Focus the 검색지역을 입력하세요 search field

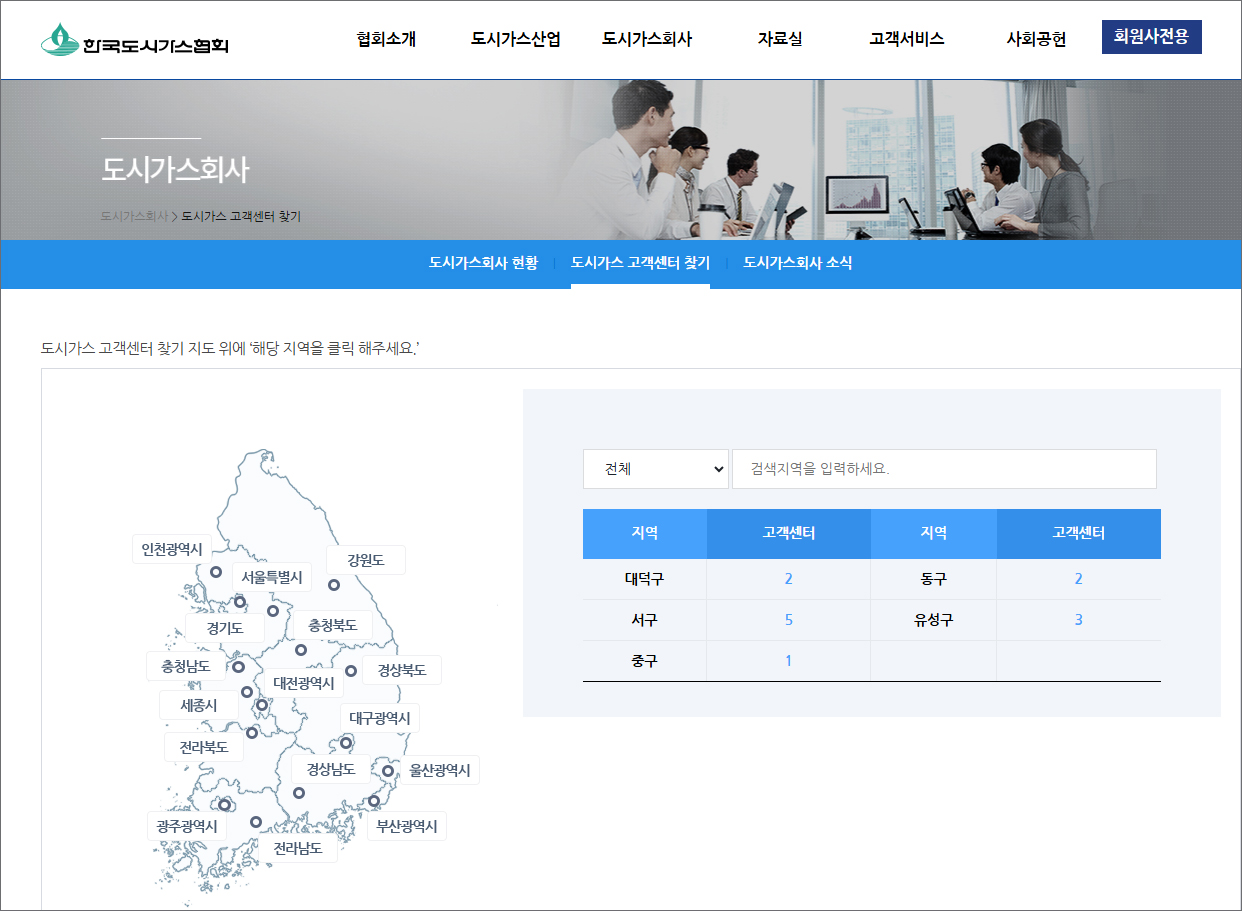point(944,469)
